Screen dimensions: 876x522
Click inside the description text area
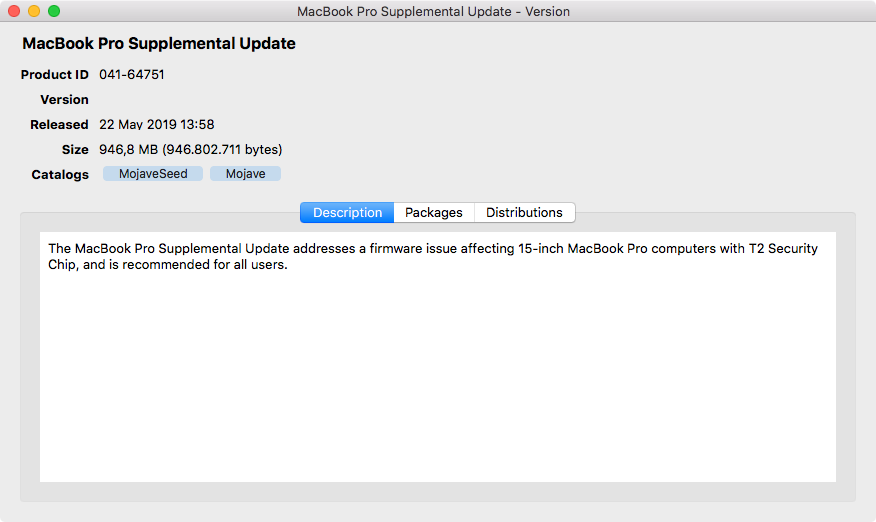click(x=438, y=357)
